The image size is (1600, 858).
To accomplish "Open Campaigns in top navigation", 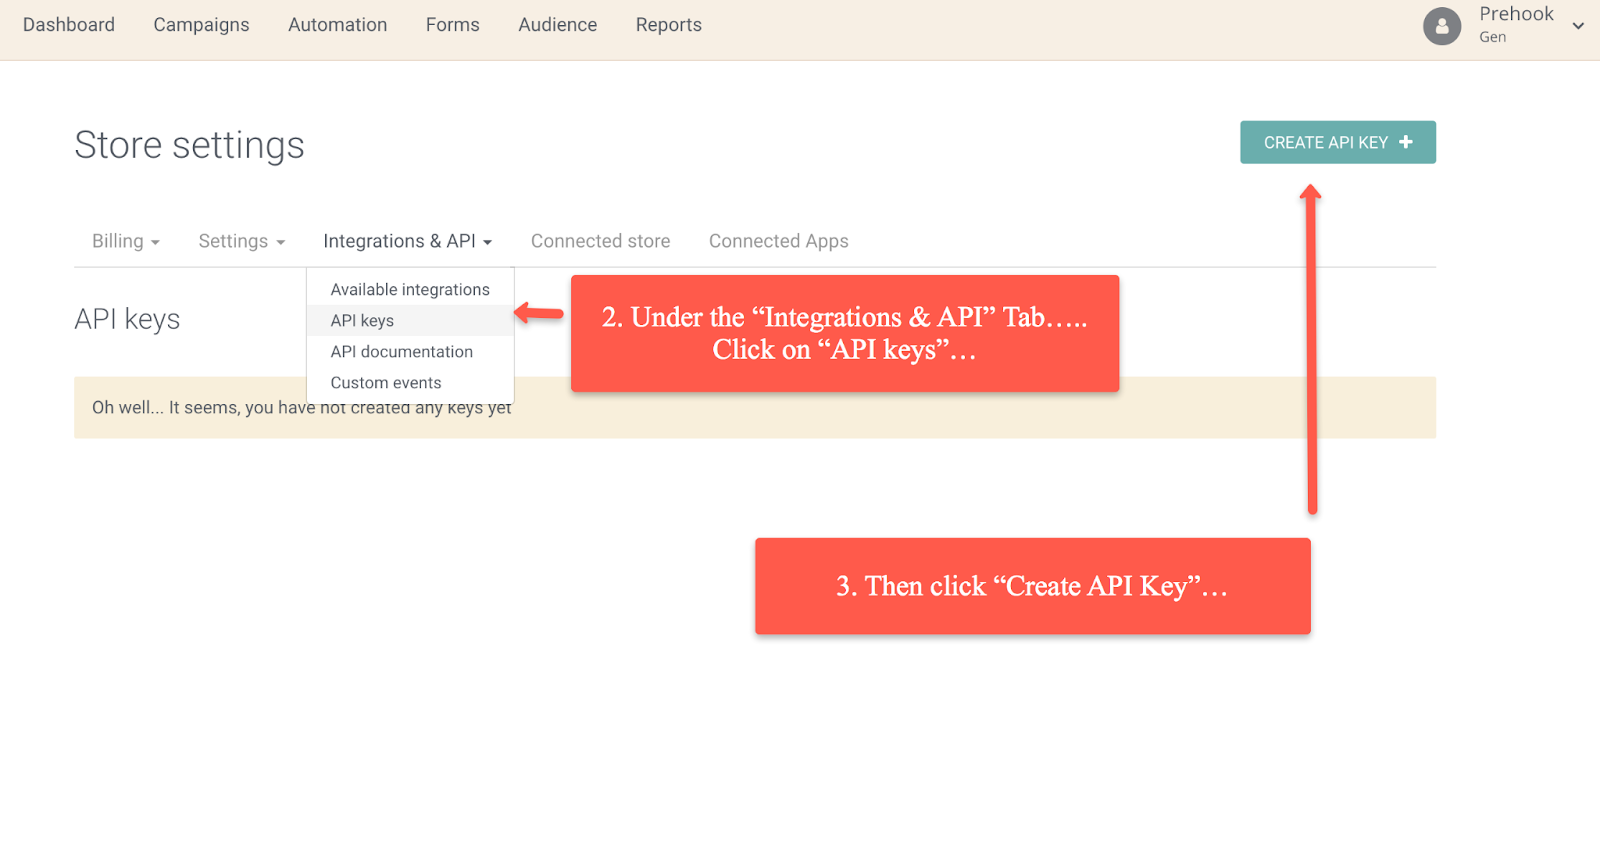I will (201, 25).
